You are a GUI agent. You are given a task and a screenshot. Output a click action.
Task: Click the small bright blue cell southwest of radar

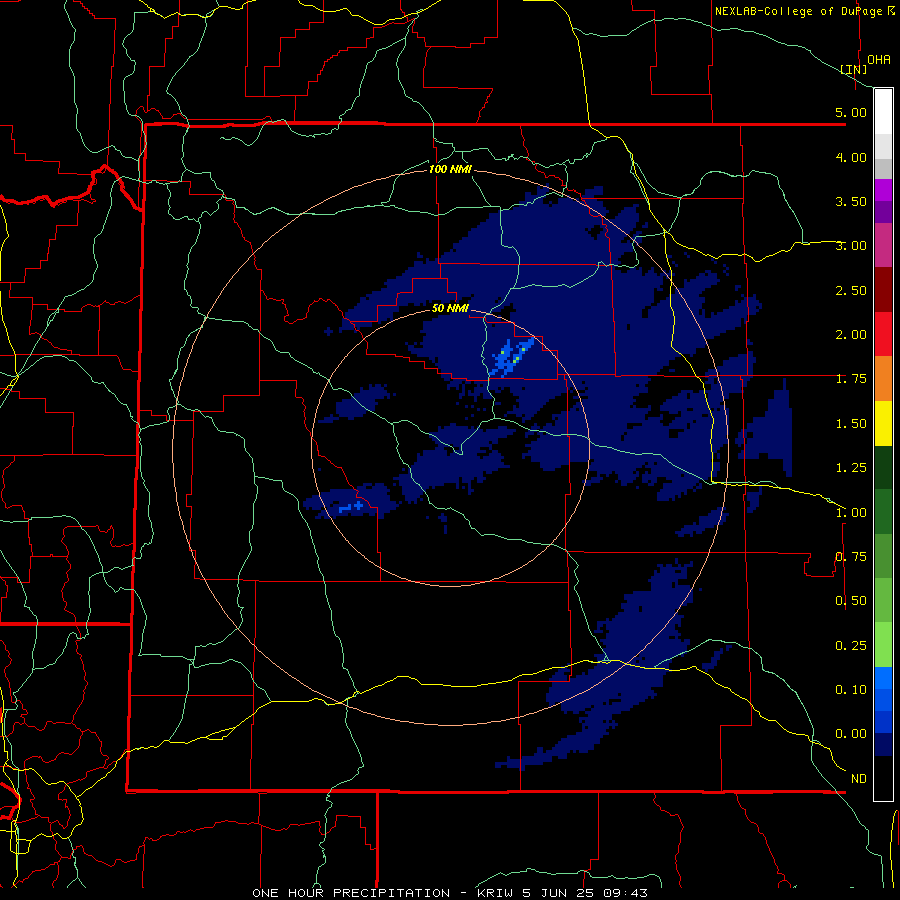(351, 507)
